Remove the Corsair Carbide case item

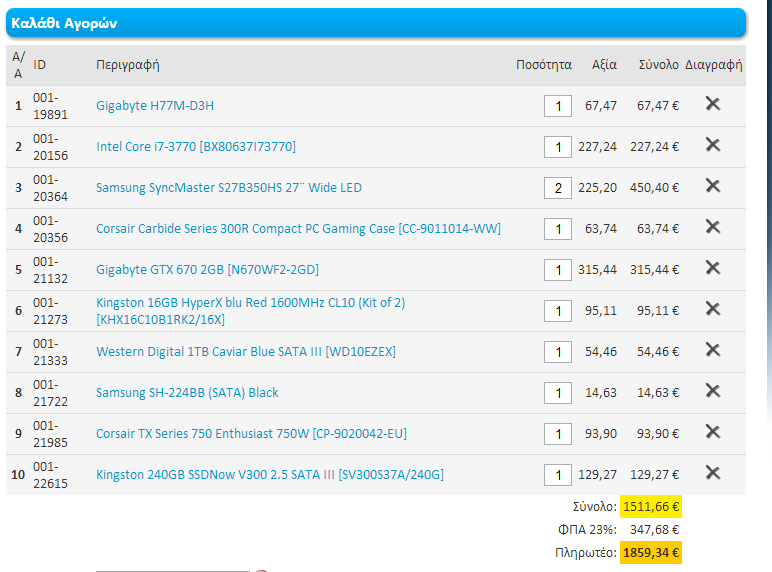(713, 227)
